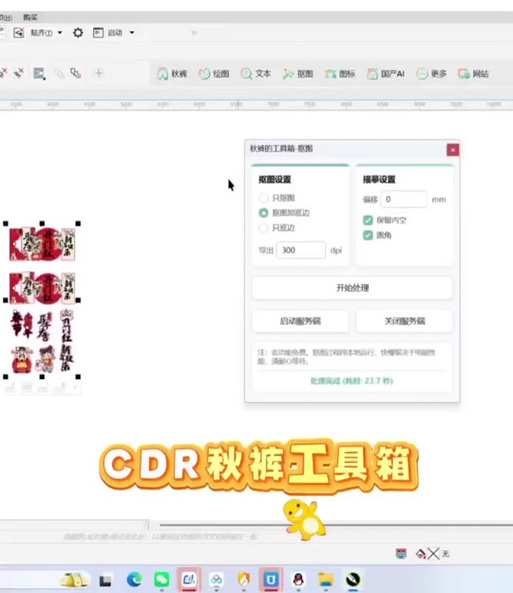The width and height of the screenshot is (513, 593).
Task: Open Task View on the taskbar
Action: tap(106, 581)
